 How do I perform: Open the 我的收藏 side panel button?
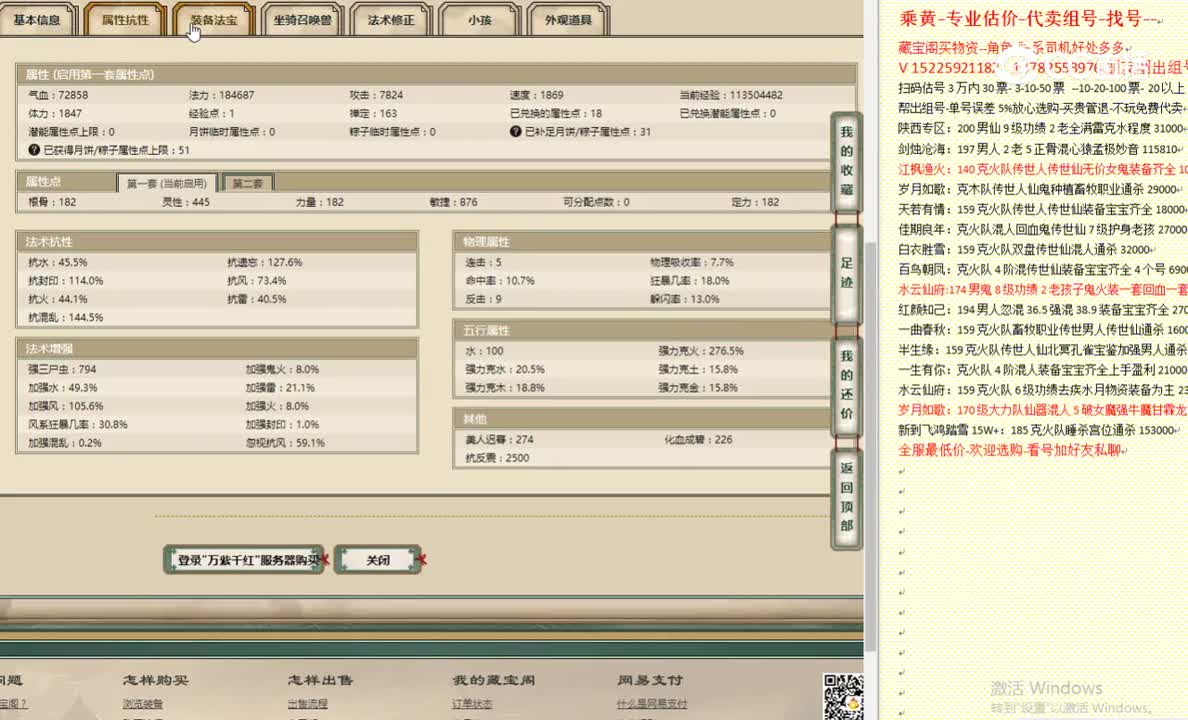click(846, 161)
